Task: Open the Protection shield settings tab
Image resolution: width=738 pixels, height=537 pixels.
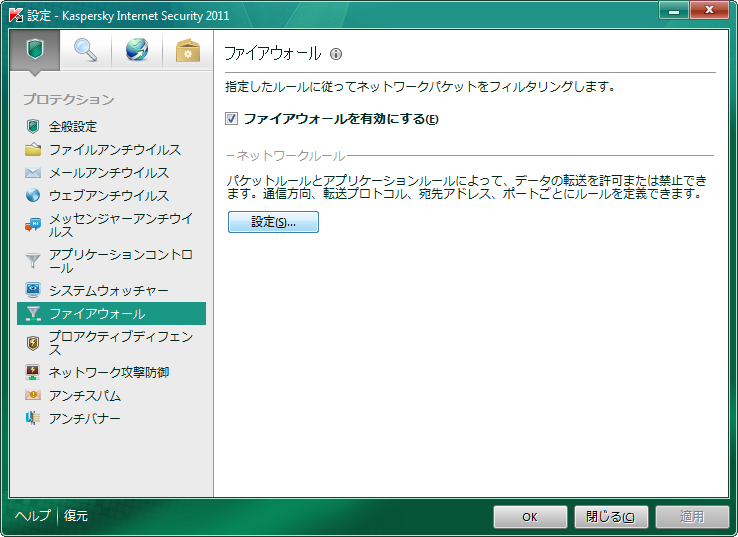Action: 35,51
